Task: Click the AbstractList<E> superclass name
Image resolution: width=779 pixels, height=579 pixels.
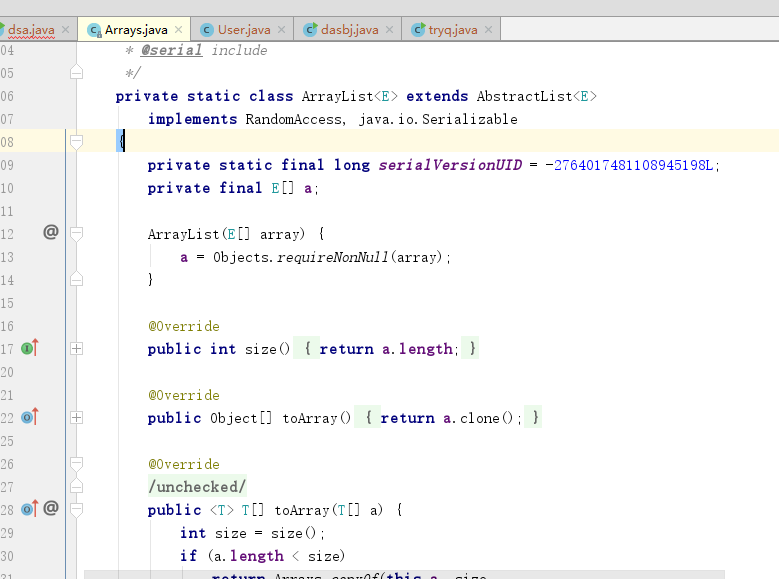Action: 537,96
